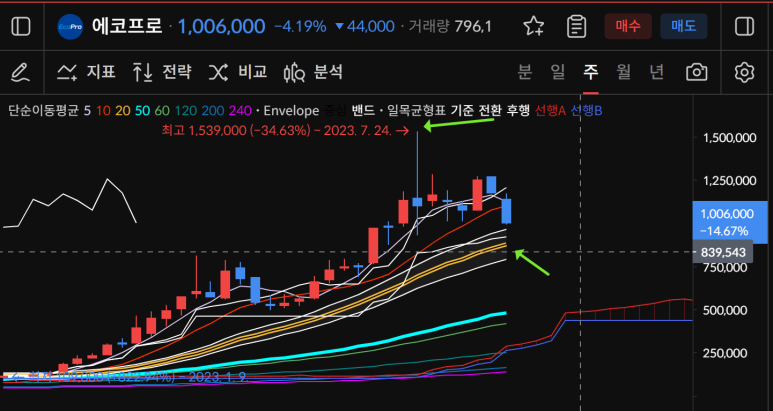Click the blue current price tag on axis

click(x=730, y=222)
